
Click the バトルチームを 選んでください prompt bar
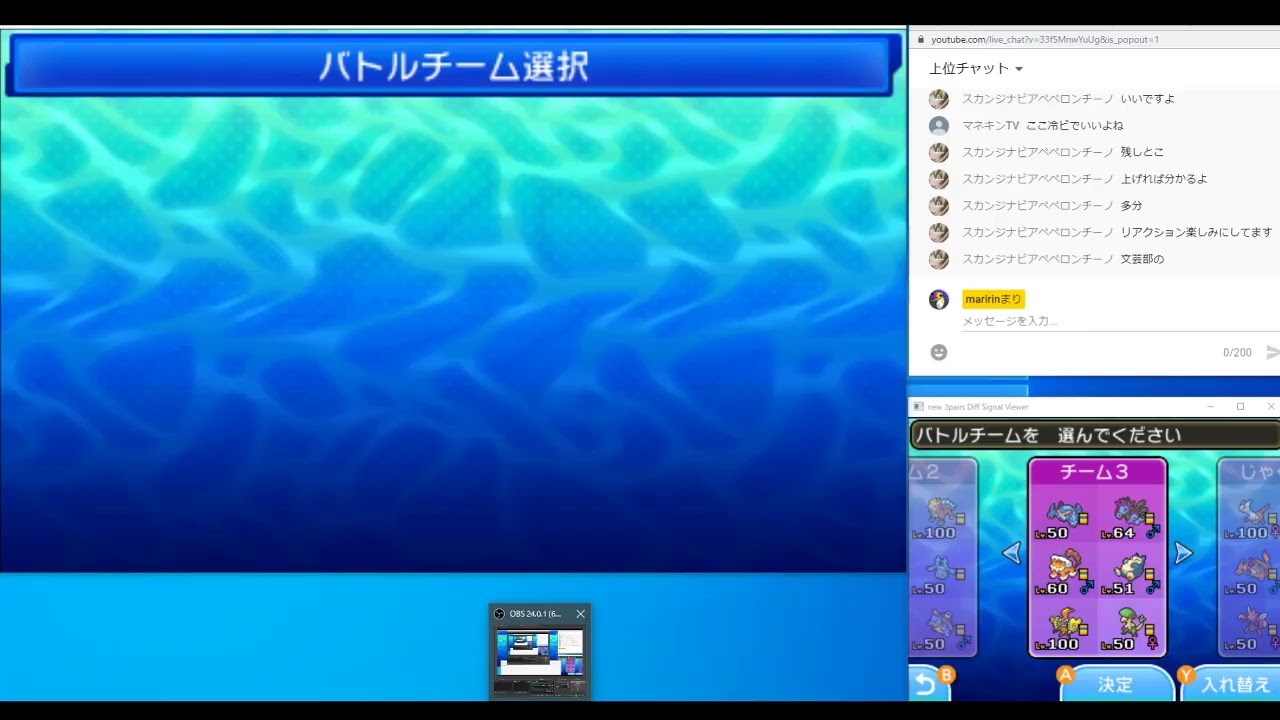pos(1094,435)
